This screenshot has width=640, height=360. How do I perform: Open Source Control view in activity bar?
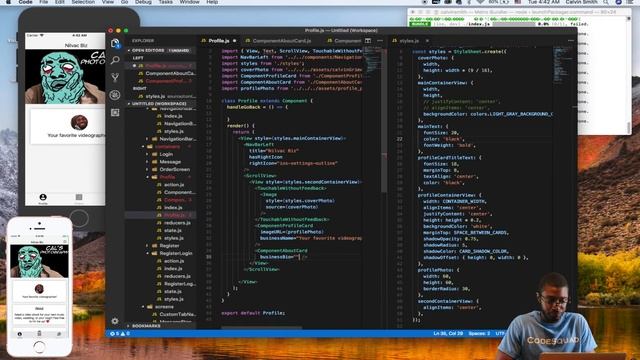[115, 78]
